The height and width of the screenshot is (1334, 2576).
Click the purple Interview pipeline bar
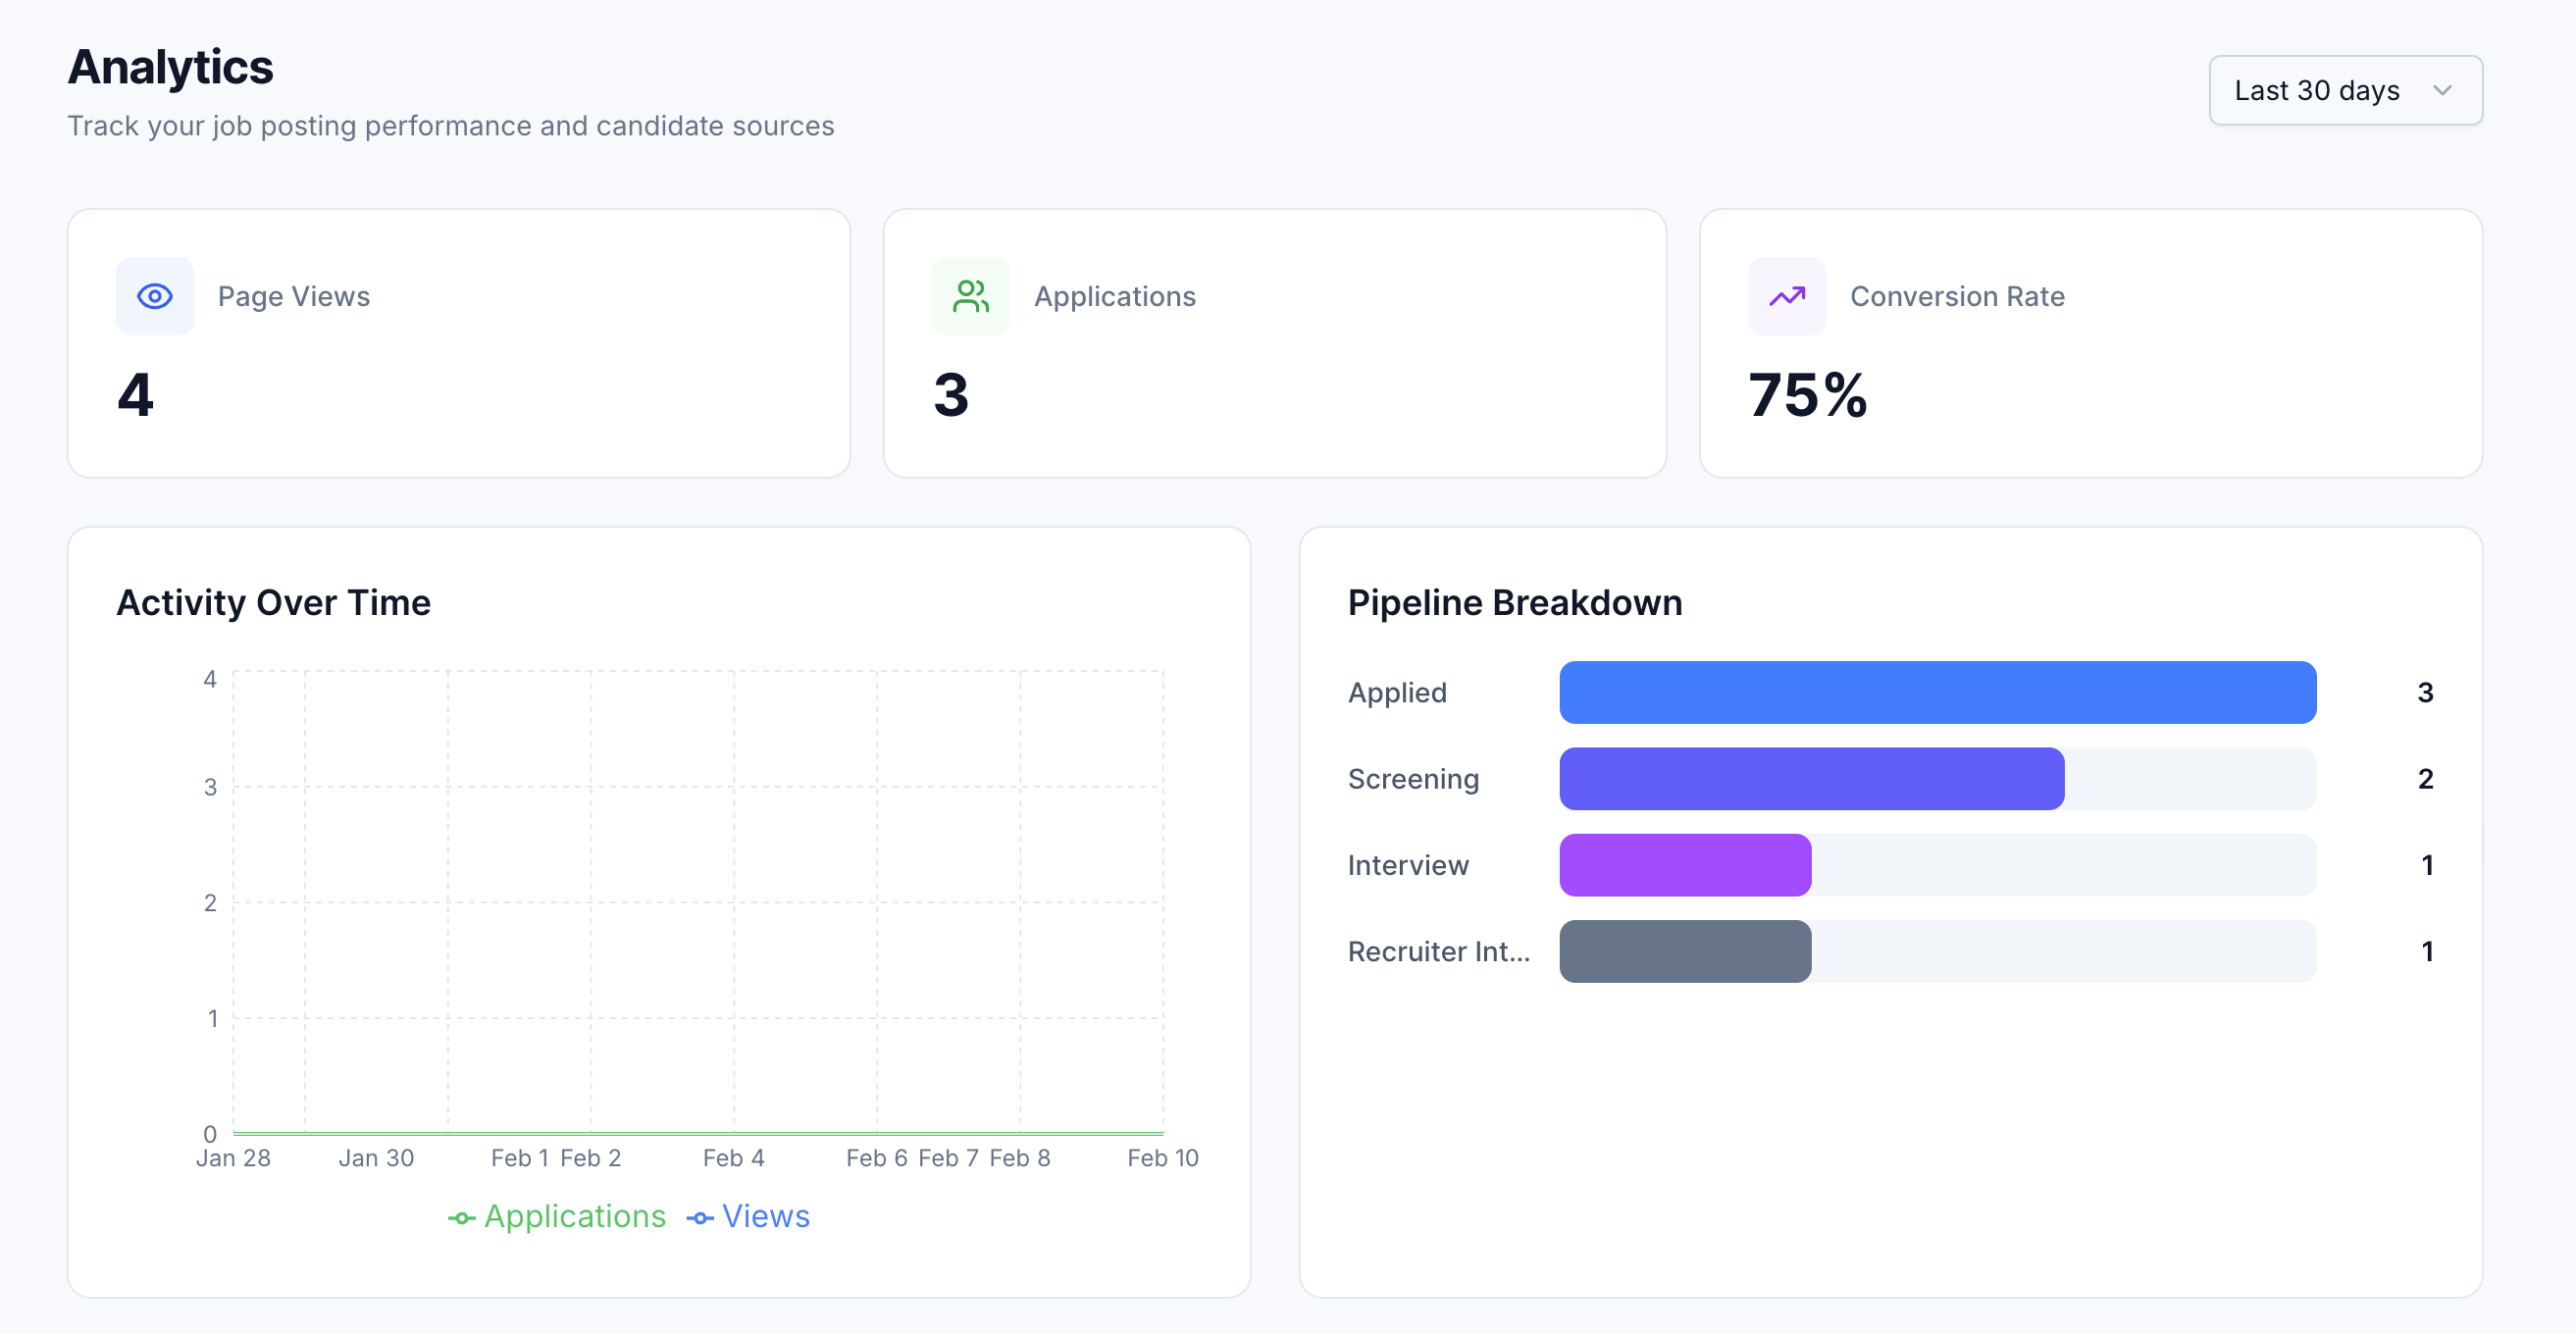(x=1685, y=865)
